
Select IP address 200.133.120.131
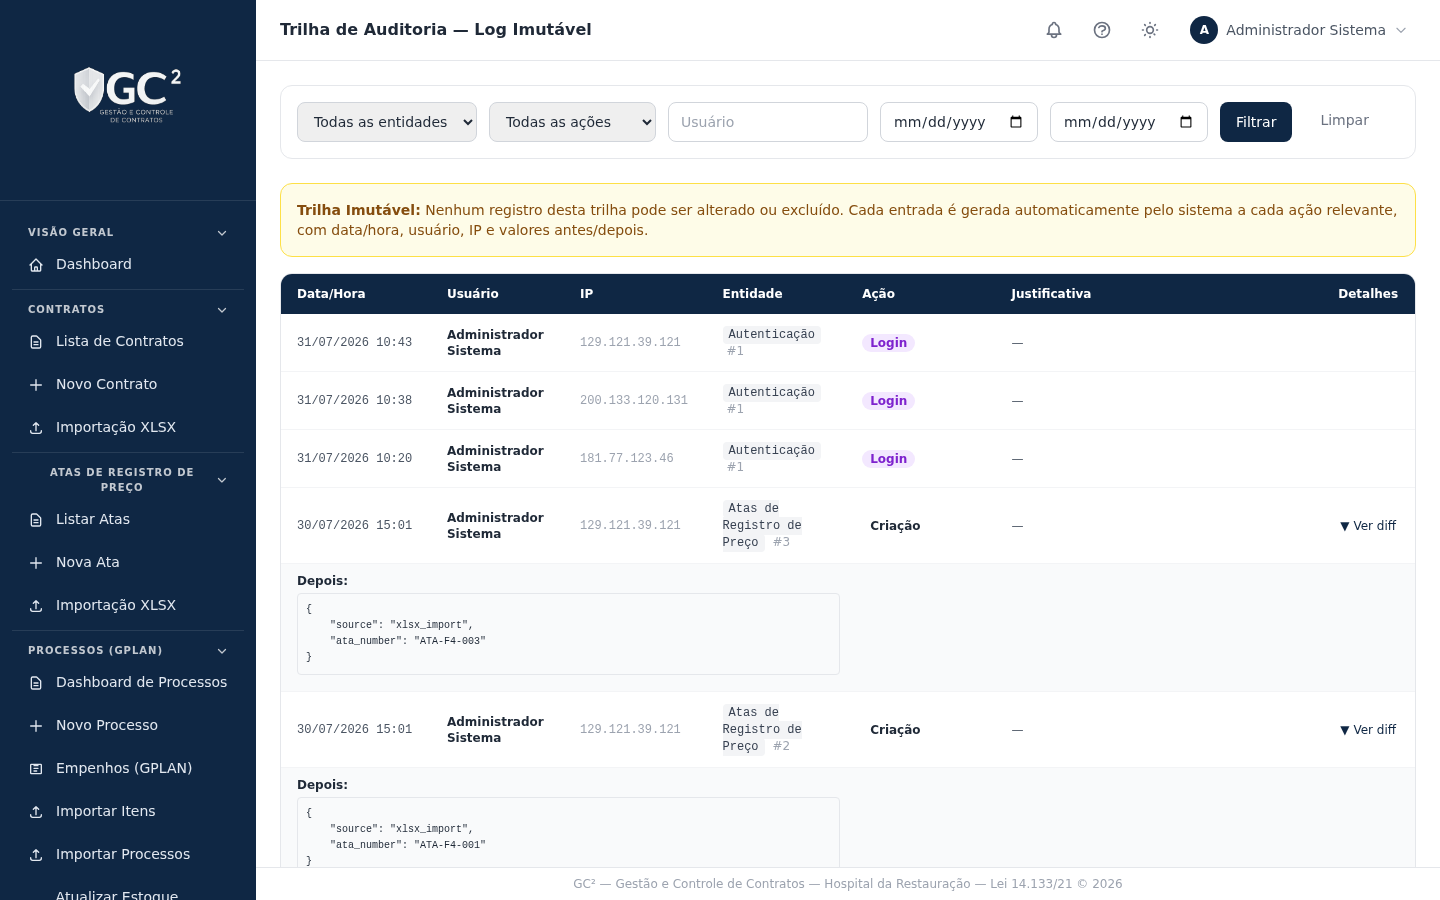(634, 400)
